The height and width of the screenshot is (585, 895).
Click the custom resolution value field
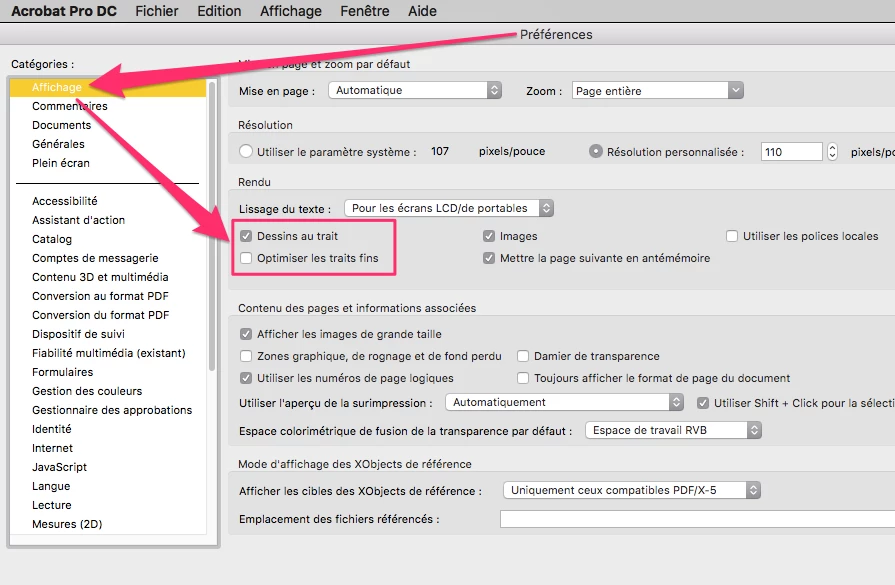[792, 152]
